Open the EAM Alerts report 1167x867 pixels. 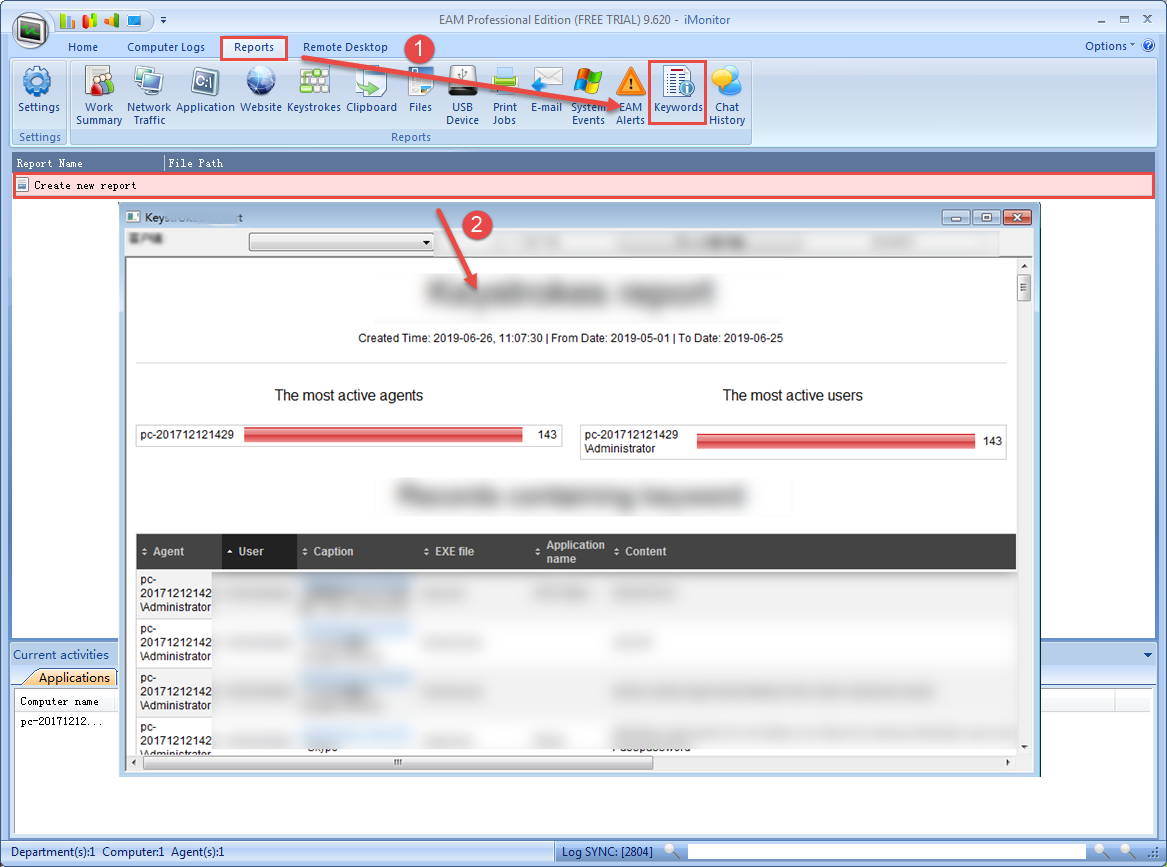(630, 95)
